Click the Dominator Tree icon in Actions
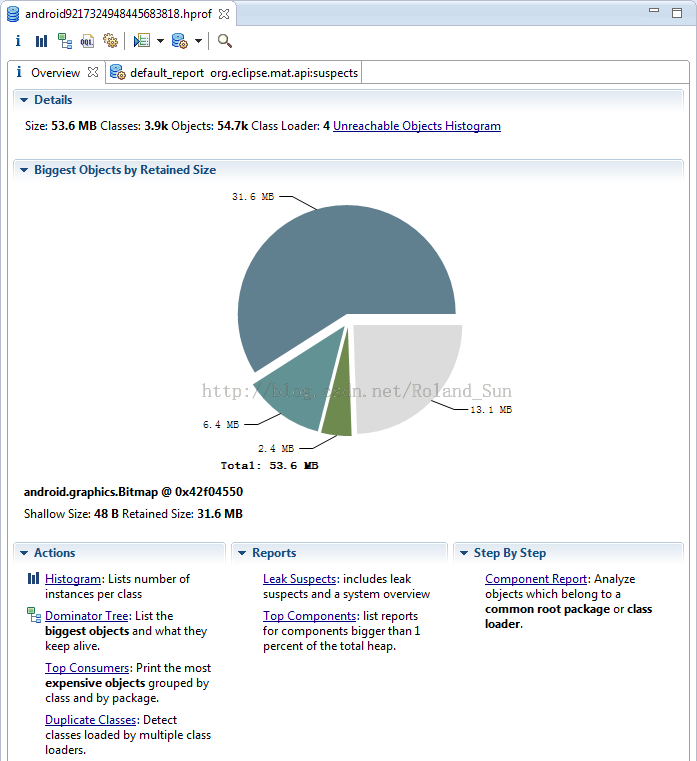Viewport: 697px width, 761px height. click(x=34, y=615)
